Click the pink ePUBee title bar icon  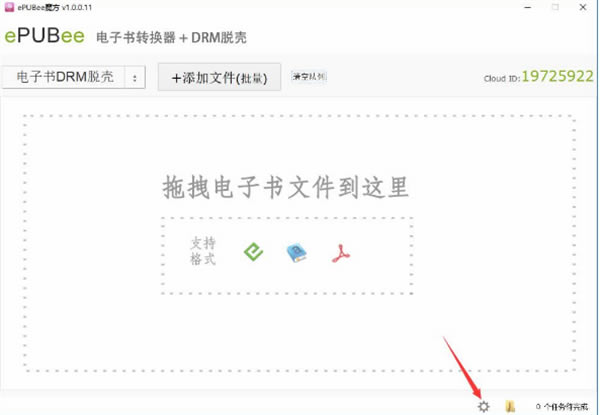click(x=9, y=7)
